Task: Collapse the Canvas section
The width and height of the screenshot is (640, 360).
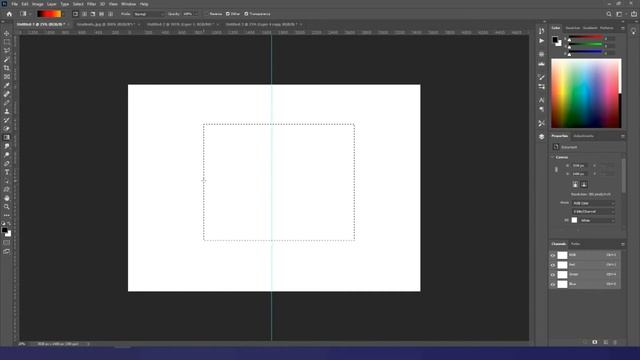Action: (553, 157)
